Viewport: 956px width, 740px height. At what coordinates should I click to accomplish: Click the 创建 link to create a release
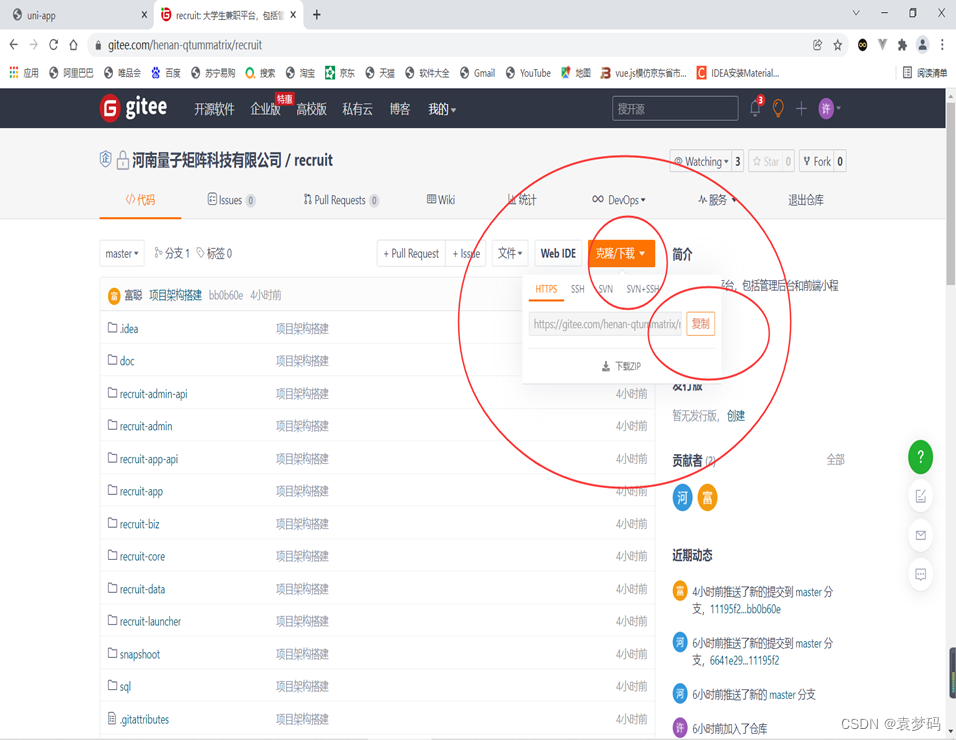pyautogui.click(x=735, y=415)
